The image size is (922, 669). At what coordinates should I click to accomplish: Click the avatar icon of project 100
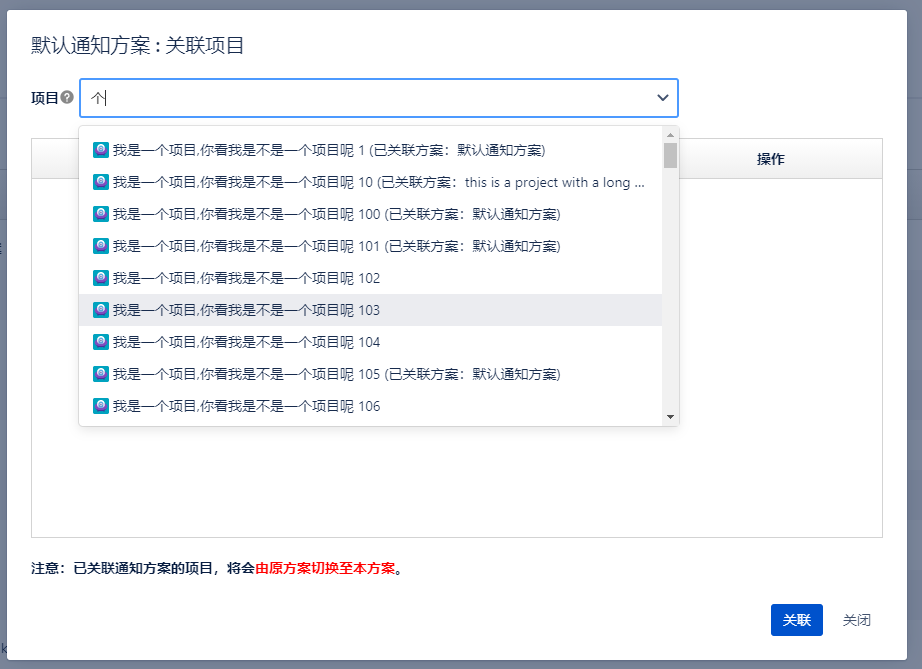point(100,214)
